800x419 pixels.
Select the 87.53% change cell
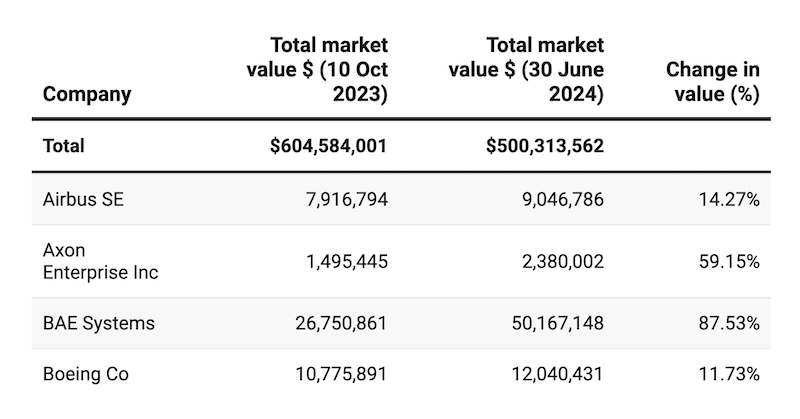[732, 323]
